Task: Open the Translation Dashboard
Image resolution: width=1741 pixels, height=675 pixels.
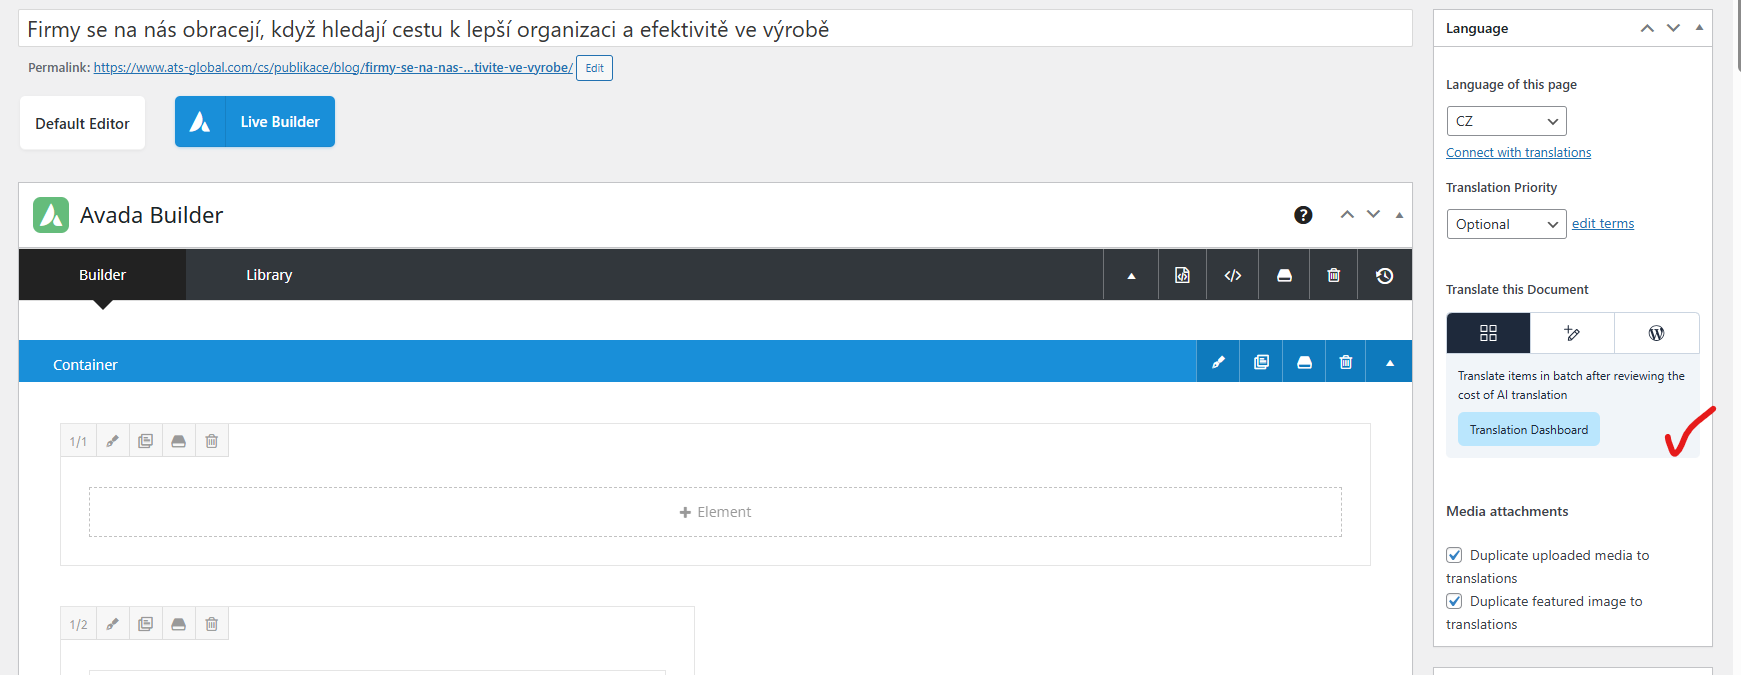Action: point(1528,430)
